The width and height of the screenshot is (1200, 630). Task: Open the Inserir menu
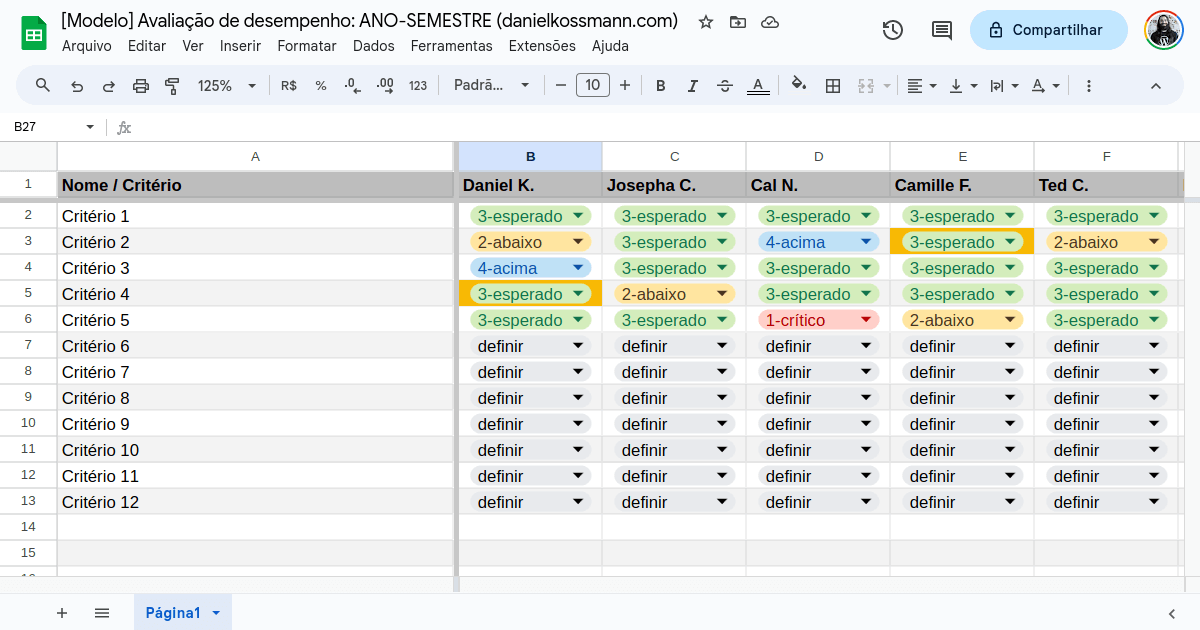pos(240,46)
